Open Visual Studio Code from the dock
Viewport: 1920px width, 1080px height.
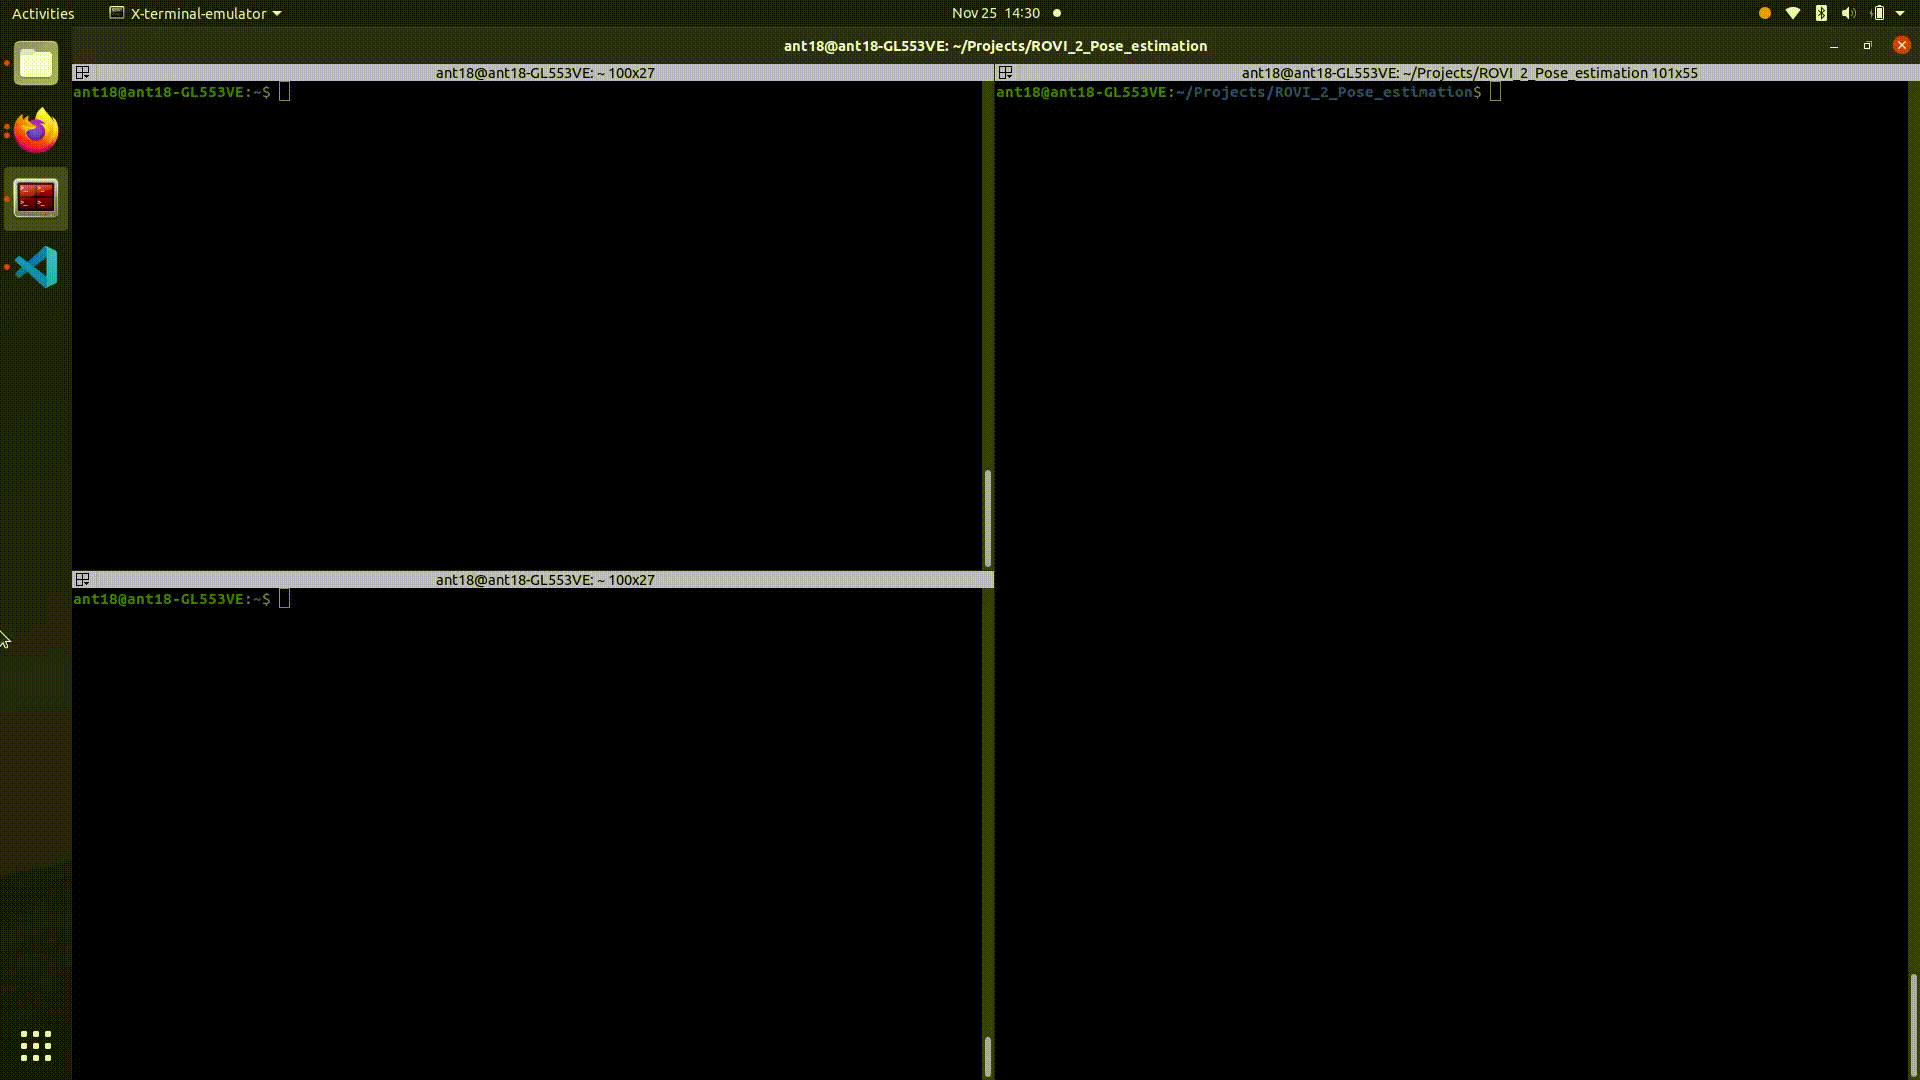36,267
